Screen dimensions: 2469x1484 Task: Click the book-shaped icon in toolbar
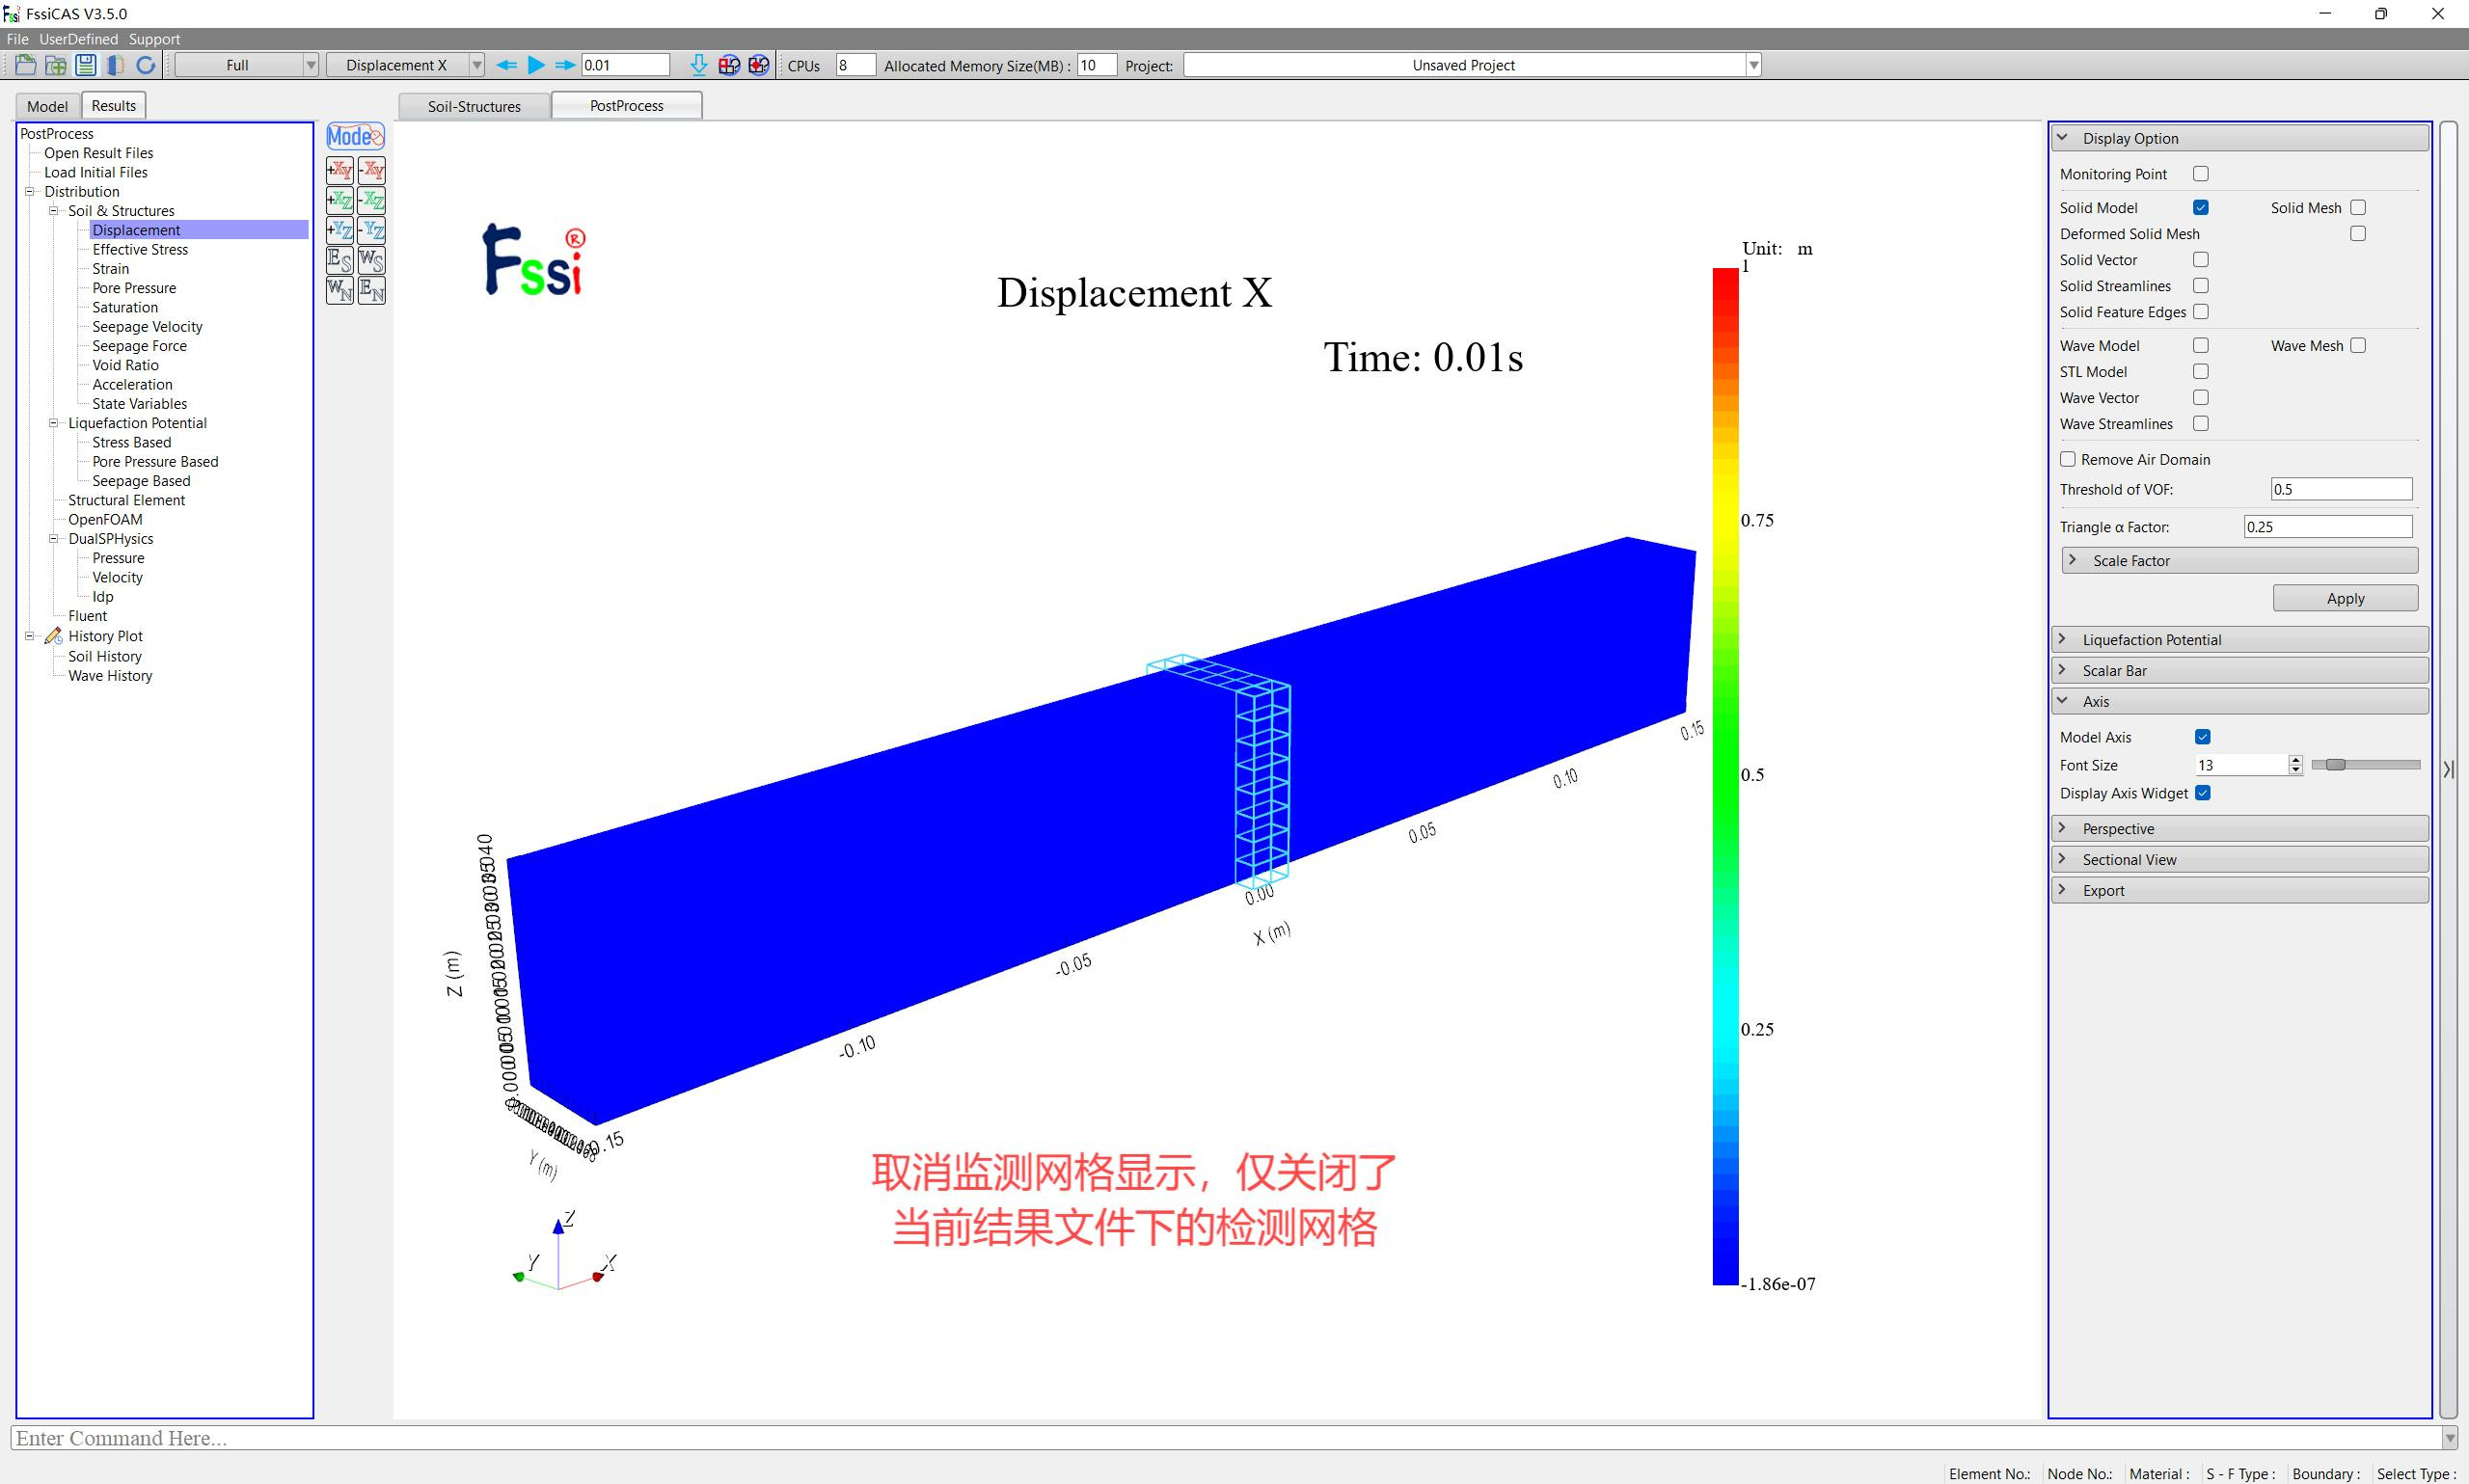point(115,65)
